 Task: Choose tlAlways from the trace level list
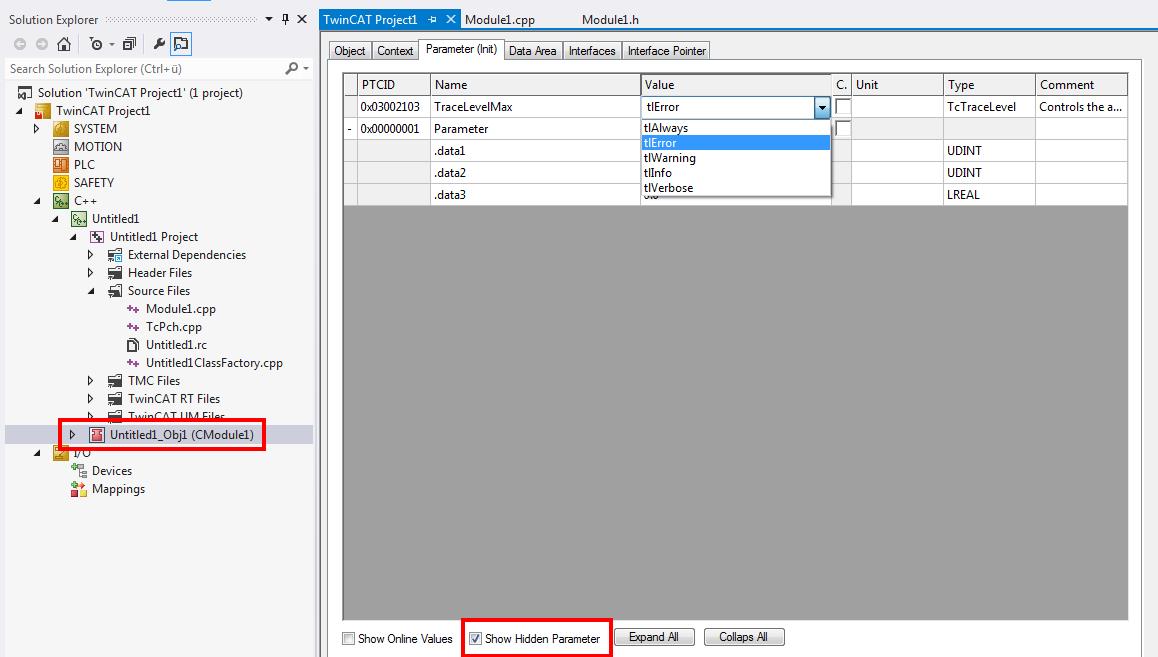[x=736, y=128]
